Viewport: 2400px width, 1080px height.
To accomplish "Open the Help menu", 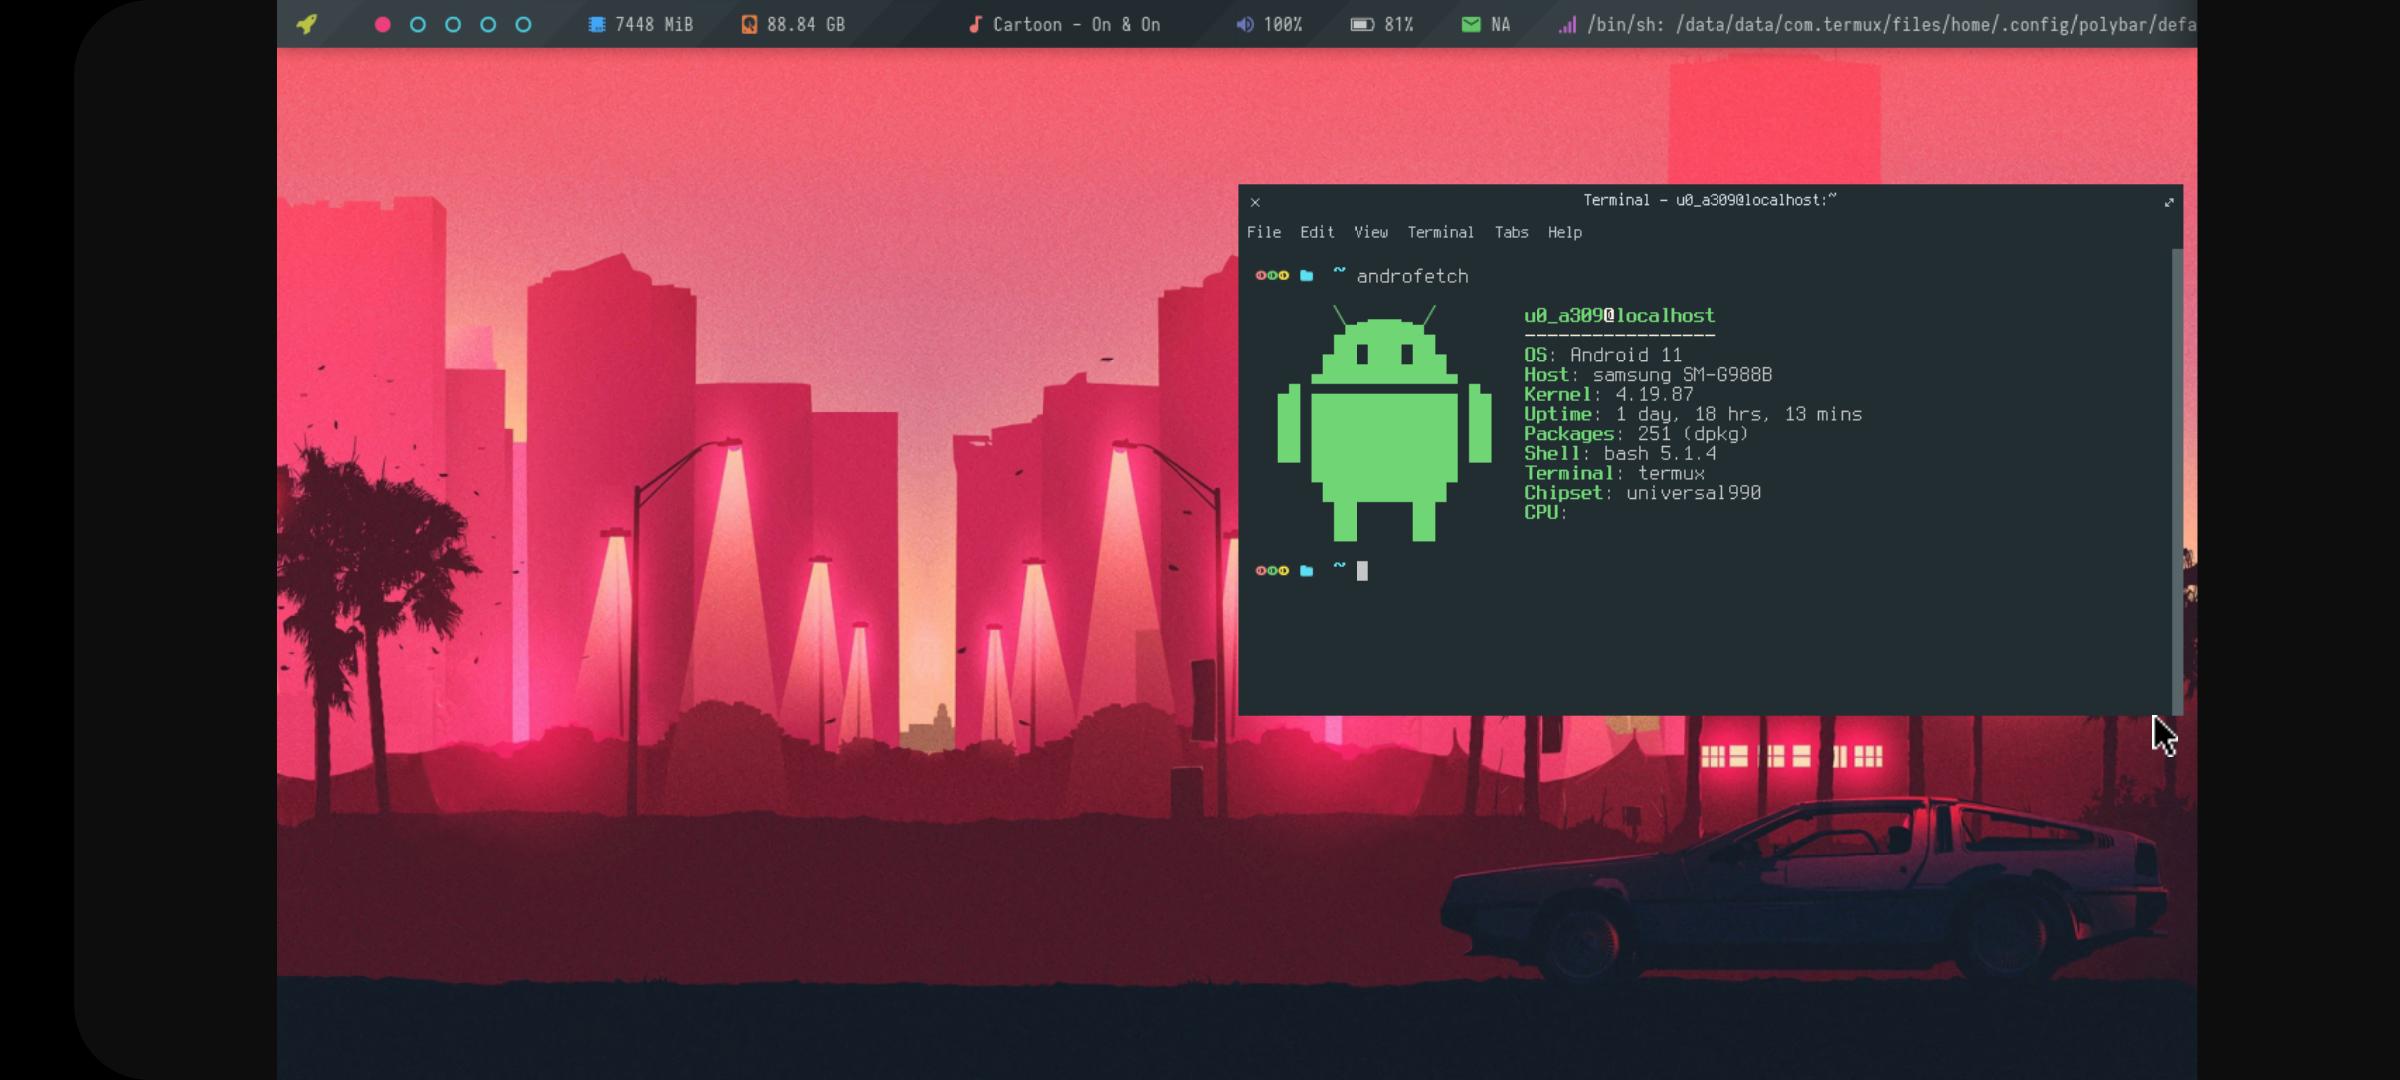I will coord(1565,232).
